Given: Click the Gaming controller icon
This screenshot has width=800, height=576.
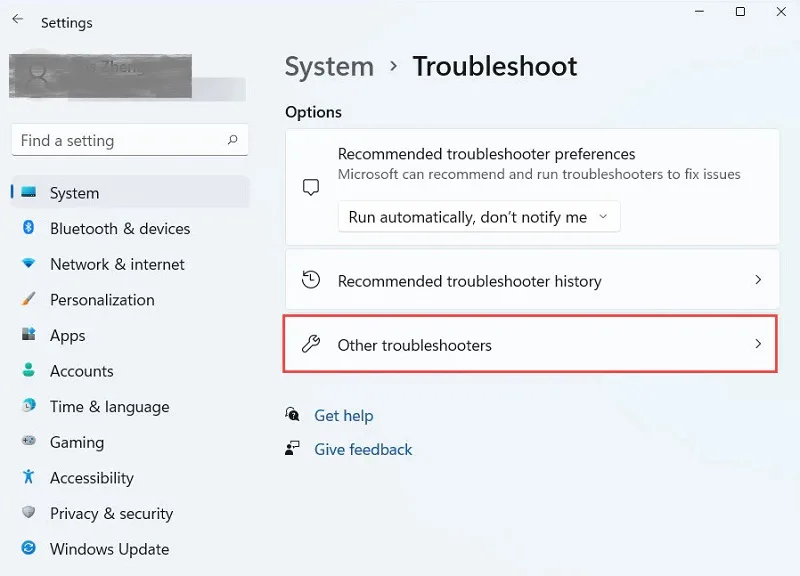Looking at the screenshot, I should coord(29,440).
